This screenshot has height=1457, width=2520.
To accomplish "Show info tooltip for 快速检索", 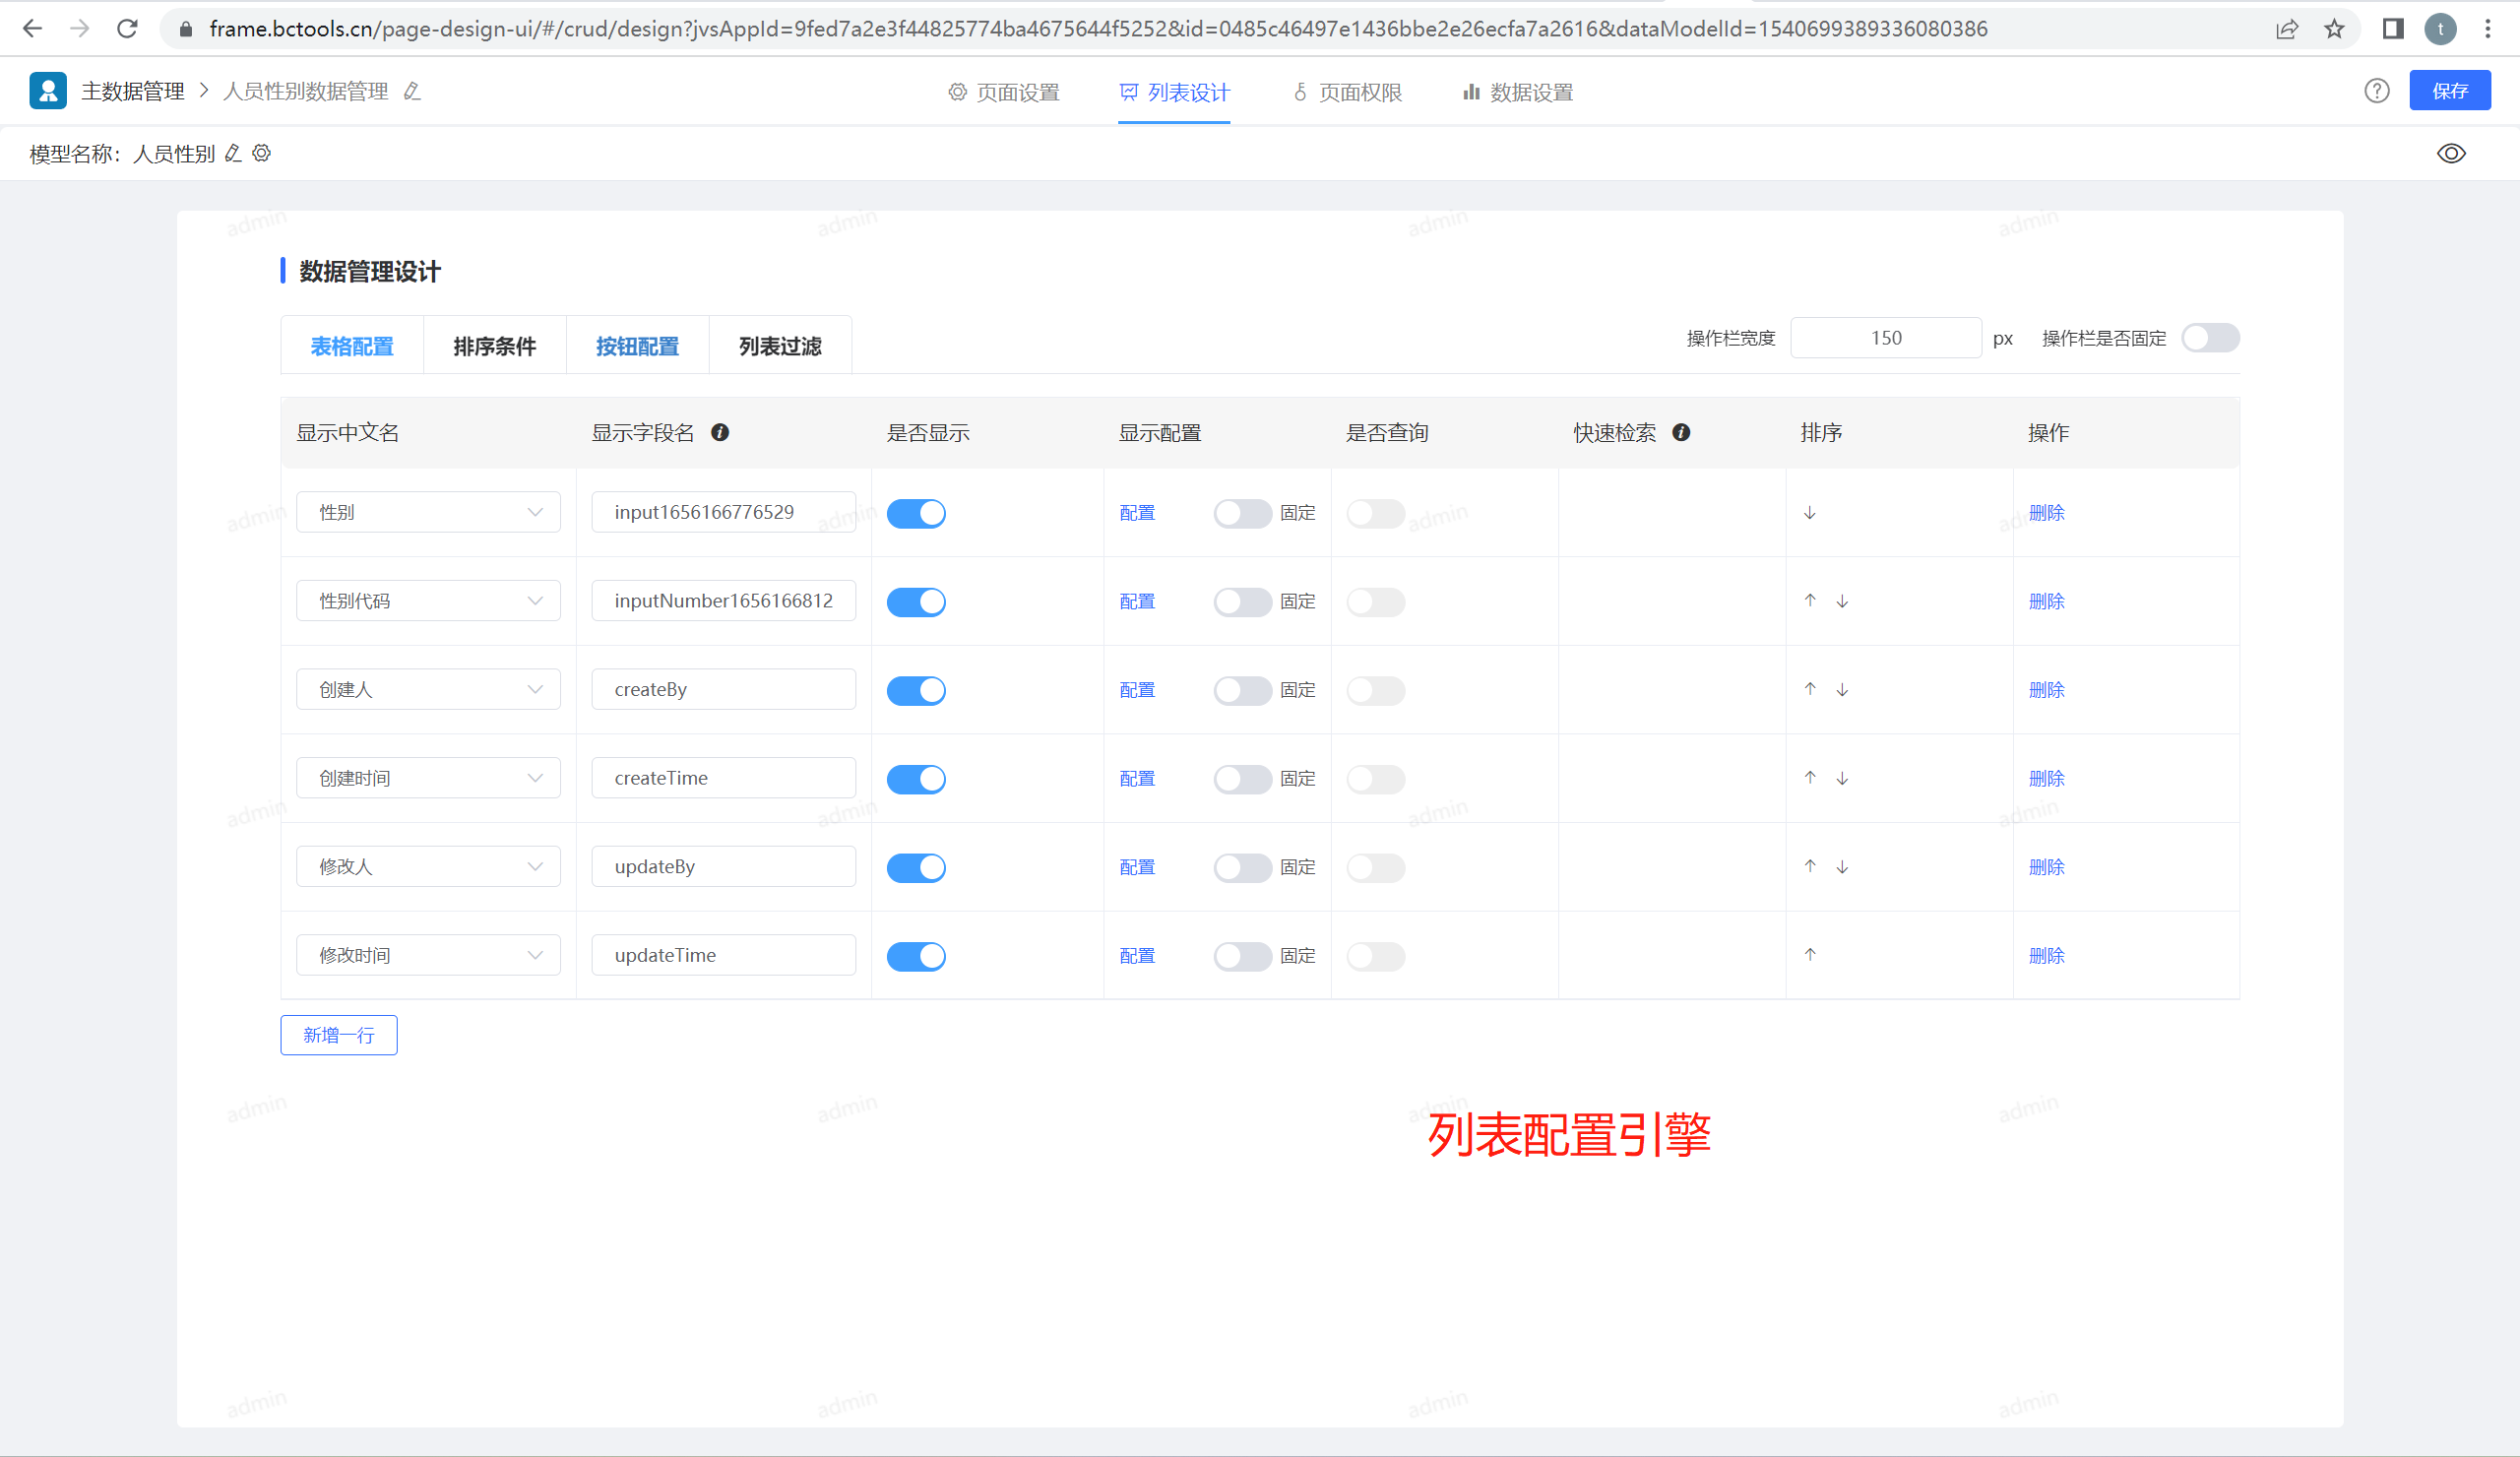I will [x=1682, y=432].
